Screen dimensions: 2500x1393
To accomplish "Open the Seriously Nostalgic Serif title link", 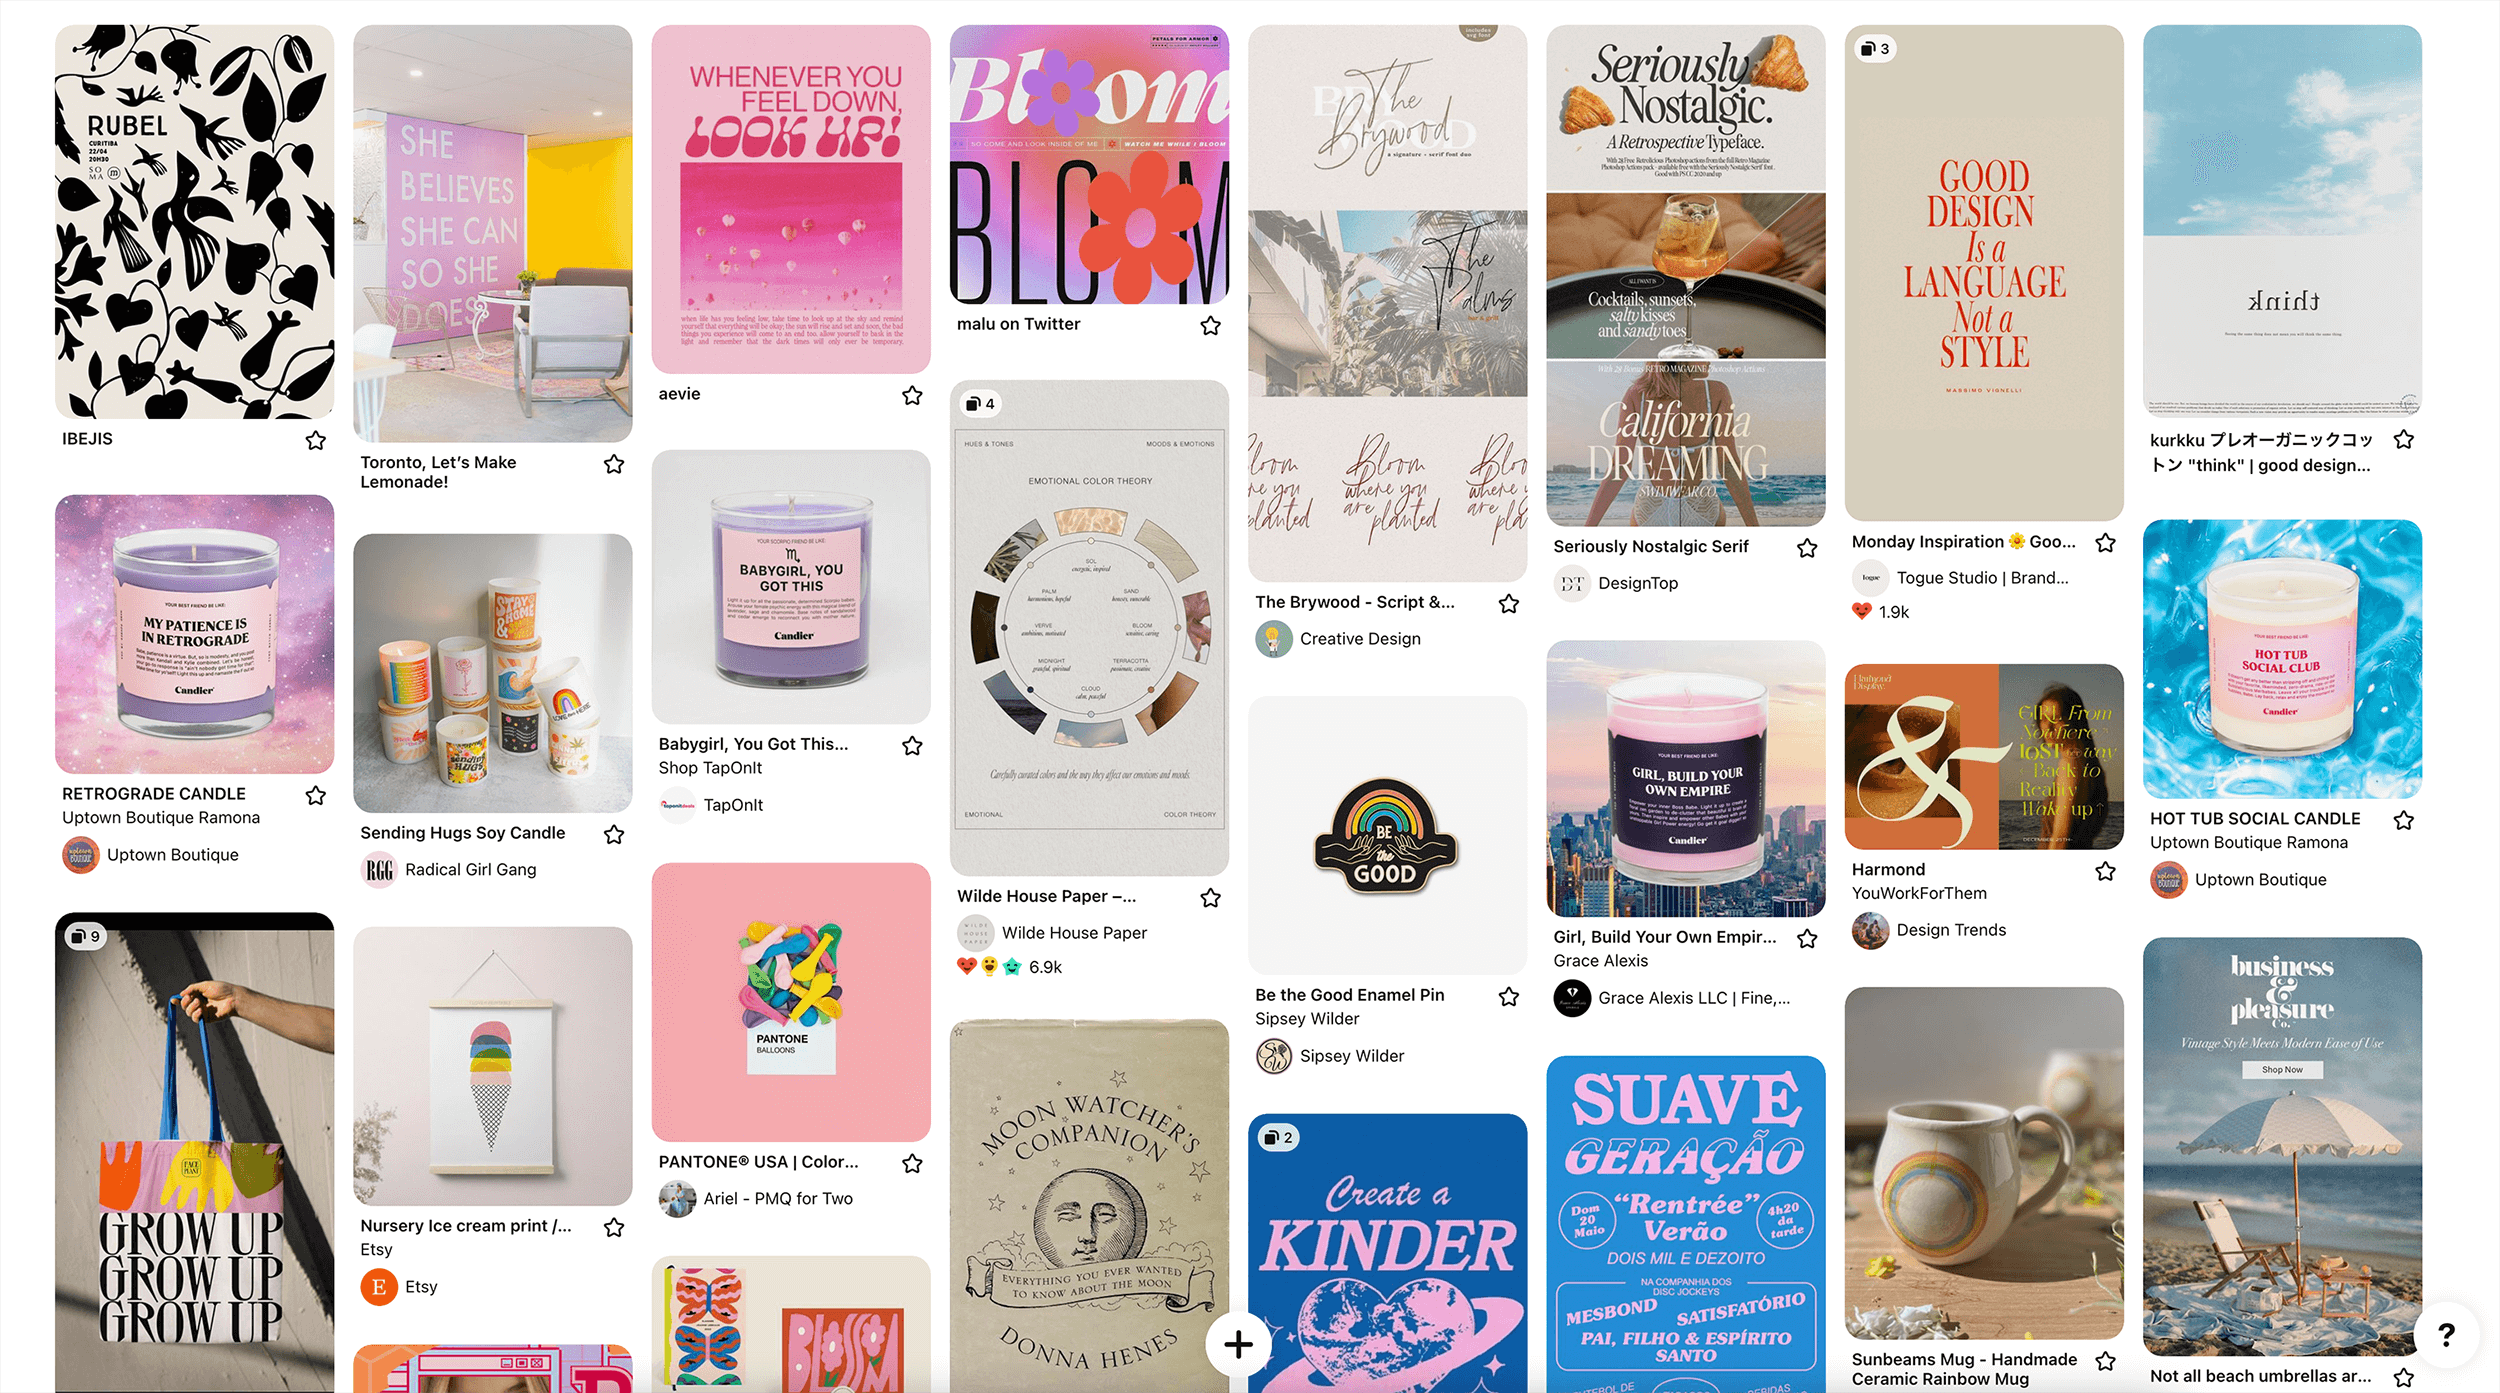I will (1650, 546).
